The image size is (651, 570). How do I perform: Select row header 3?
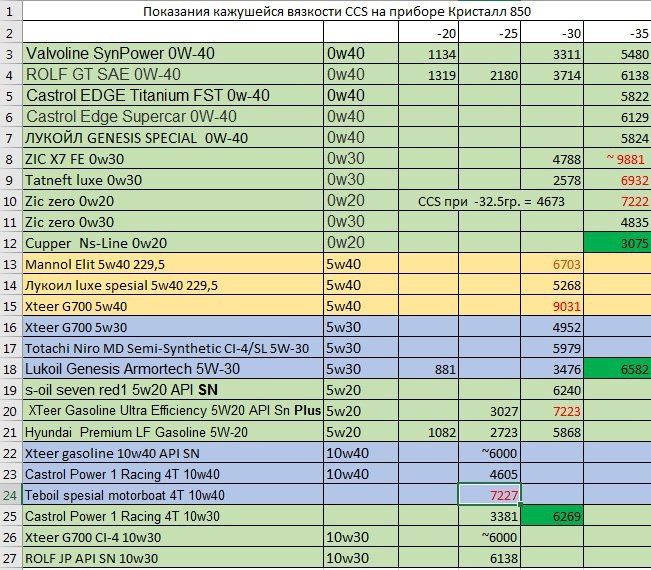[x=11, y=53]
